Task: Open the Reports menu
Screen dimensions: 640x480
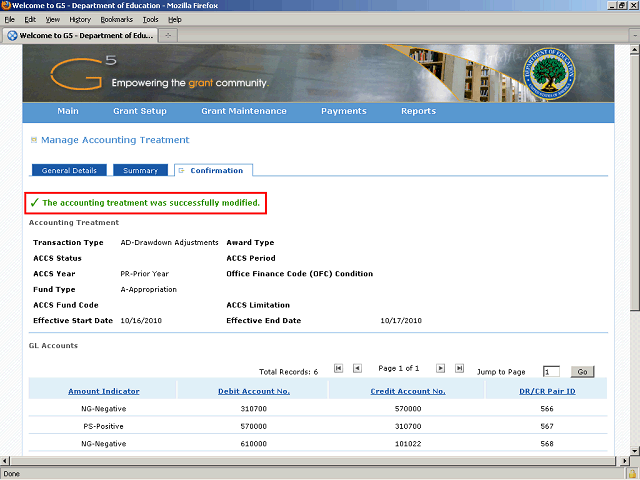Action: click(418, 111)
